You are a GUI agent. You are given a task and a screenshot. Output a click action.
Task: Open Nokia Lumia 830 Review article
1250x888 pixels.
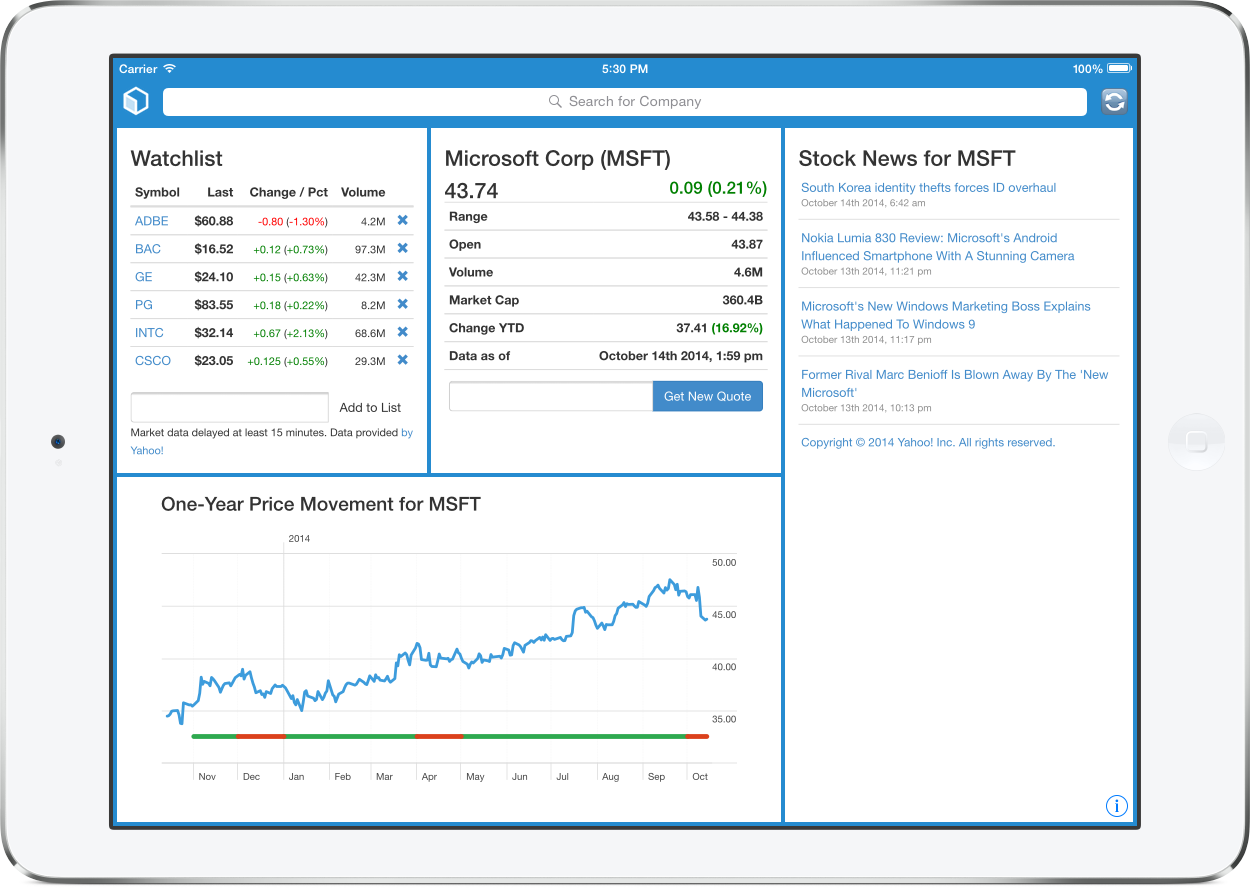[x=937, y=247]
